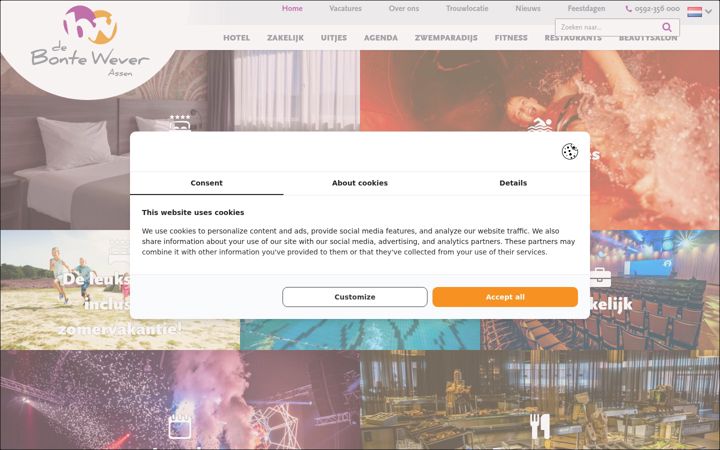
Task: Open the Nieuws link
Action: 528,9
